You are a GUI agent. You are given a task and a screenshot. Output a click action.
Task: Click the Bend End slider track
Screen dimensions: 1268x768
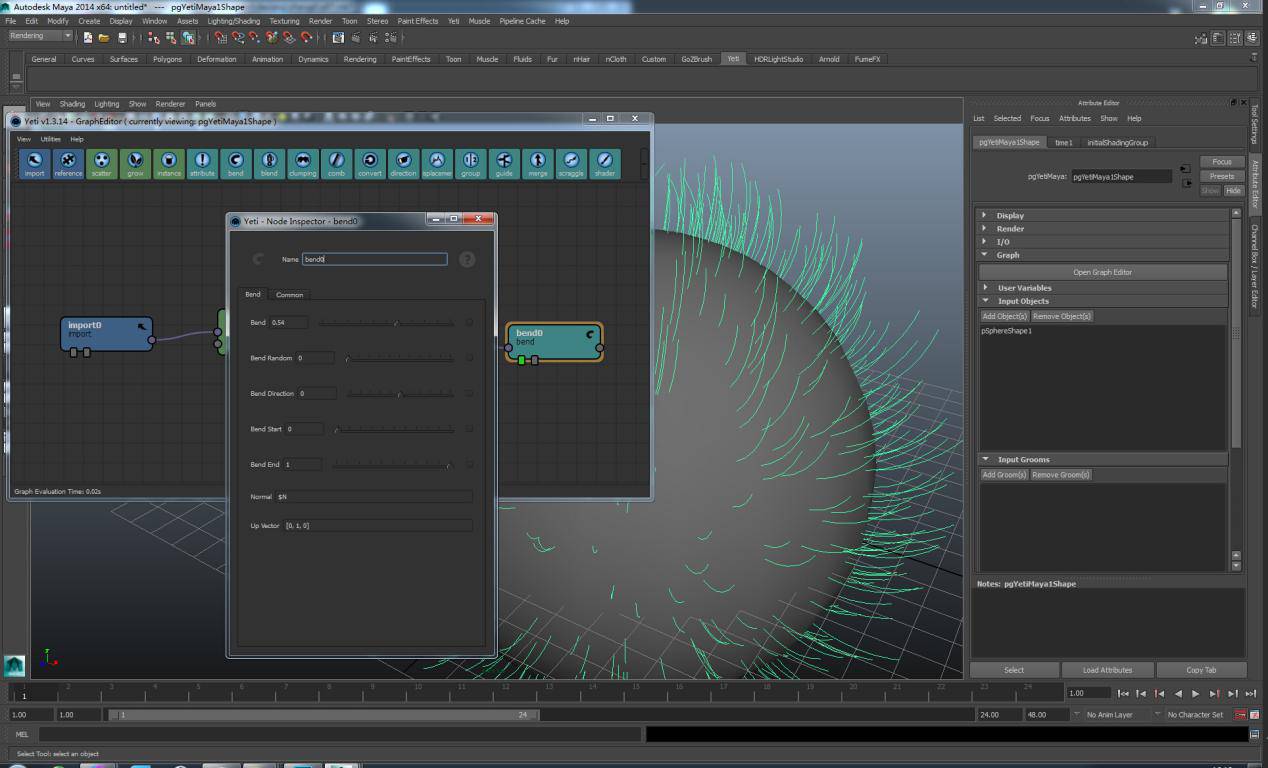[x=392, y=465]
